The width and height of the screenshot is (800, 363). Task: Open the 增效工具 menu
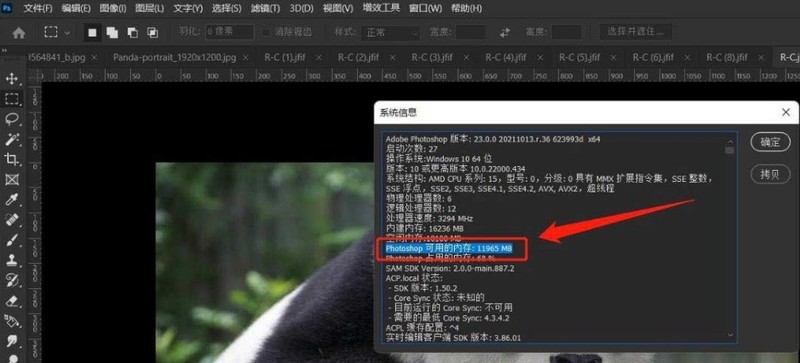[x=381, y=8]
